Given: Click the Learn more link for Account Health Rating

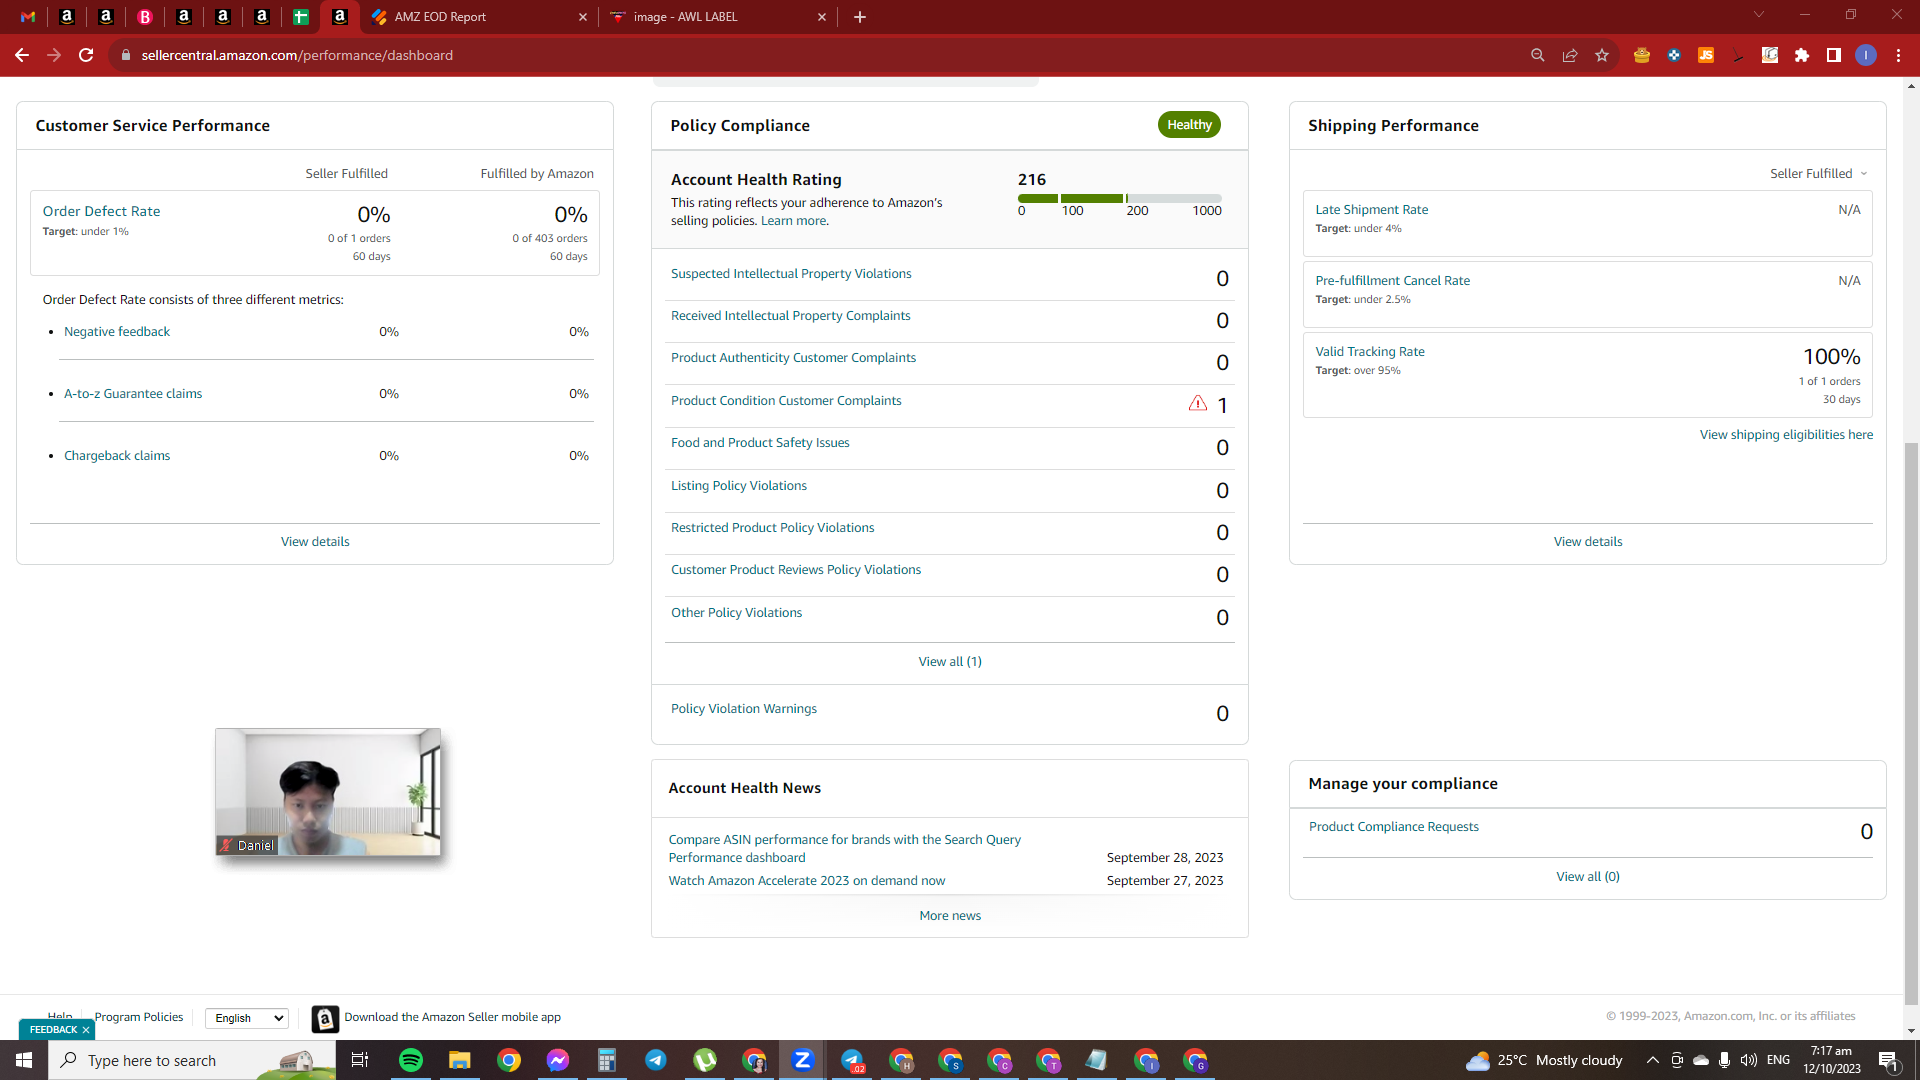Looking at the screenshot, I should [x=794, y=221].
